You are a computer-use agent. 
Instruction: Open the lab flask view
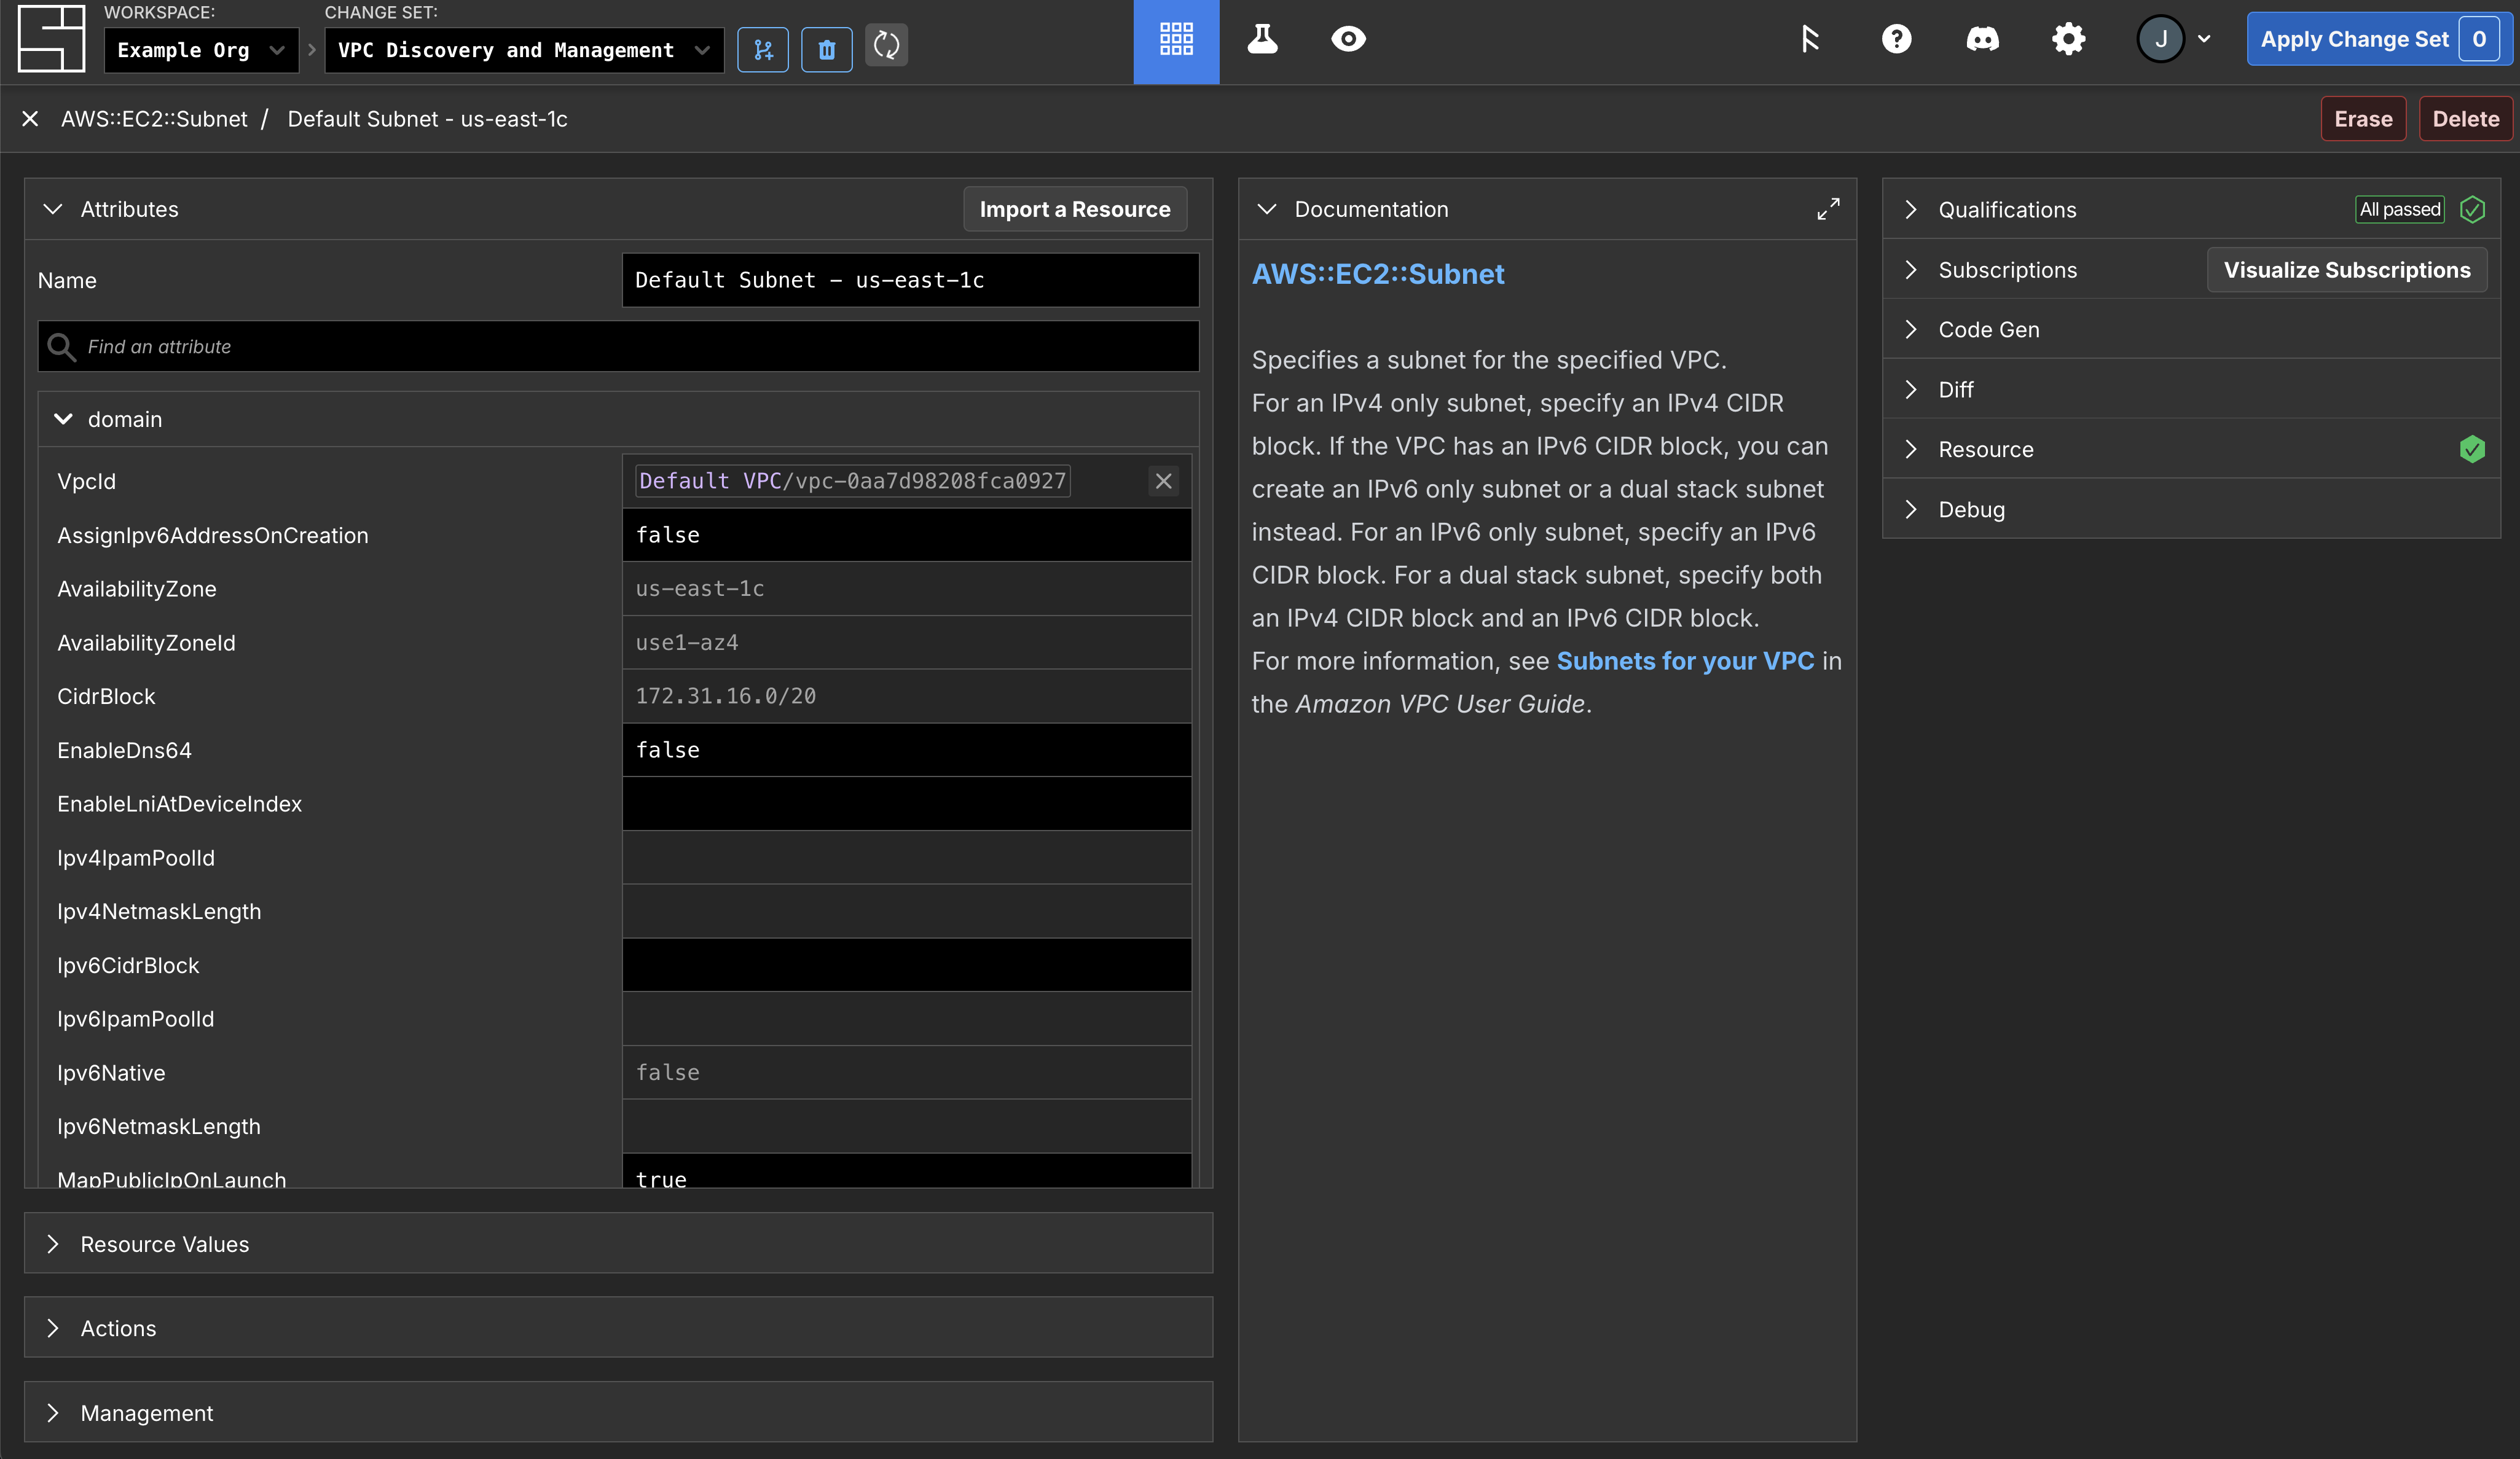pyautogui.click(x=1262, y=40)
